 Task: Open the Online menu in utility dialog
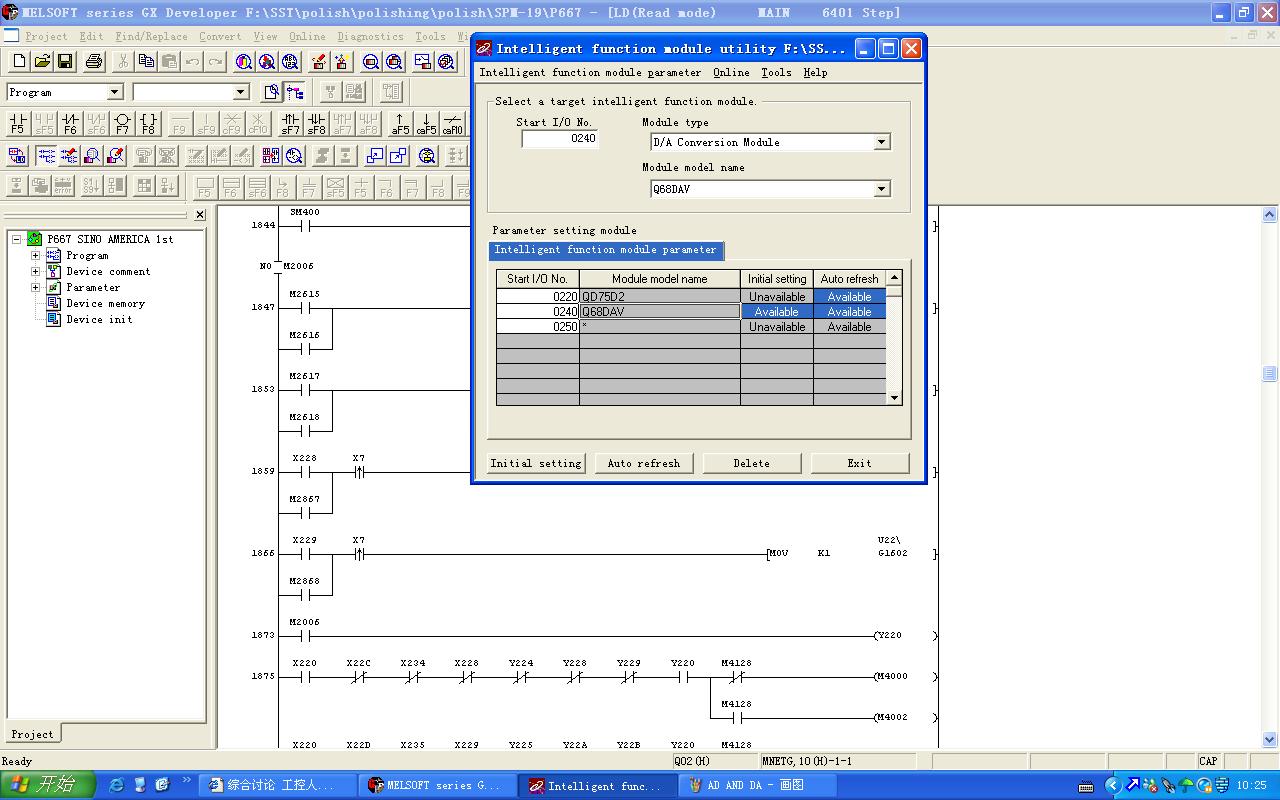(731, 73)
